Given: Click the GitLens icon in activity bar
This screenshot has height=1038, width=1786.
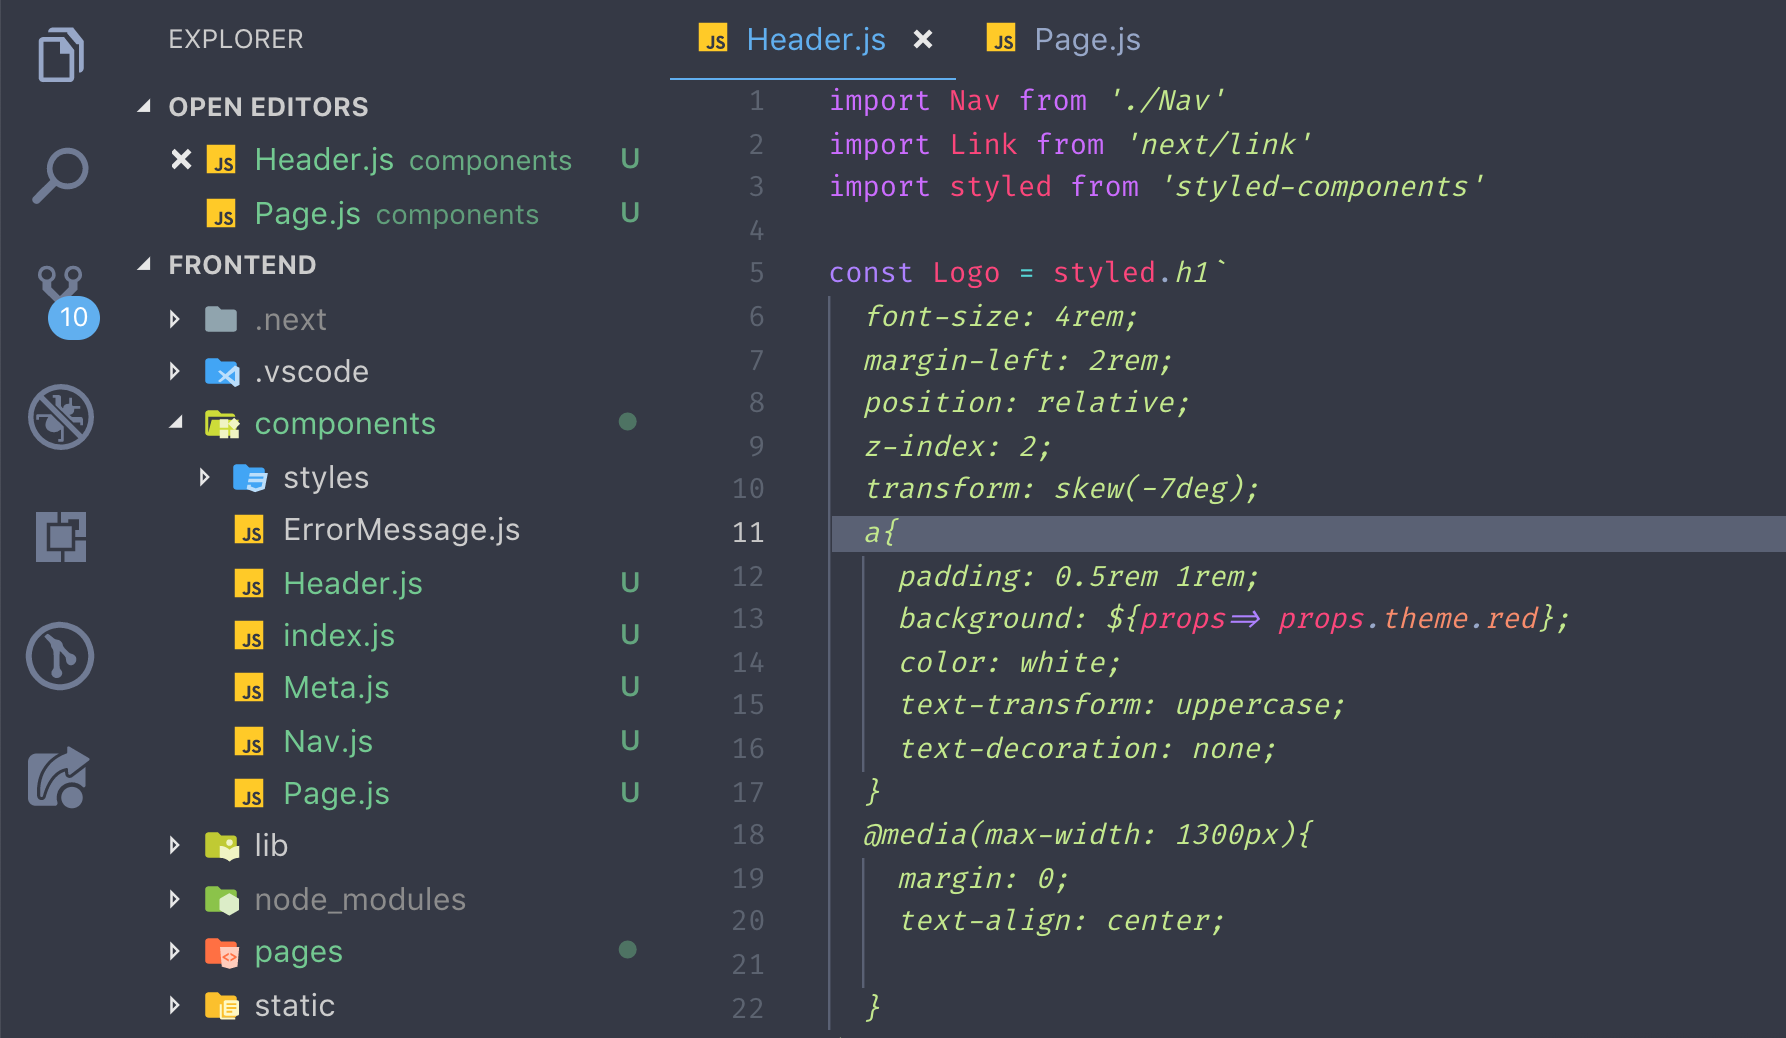Looking at the screenshot, I should [x=60, y=656].
